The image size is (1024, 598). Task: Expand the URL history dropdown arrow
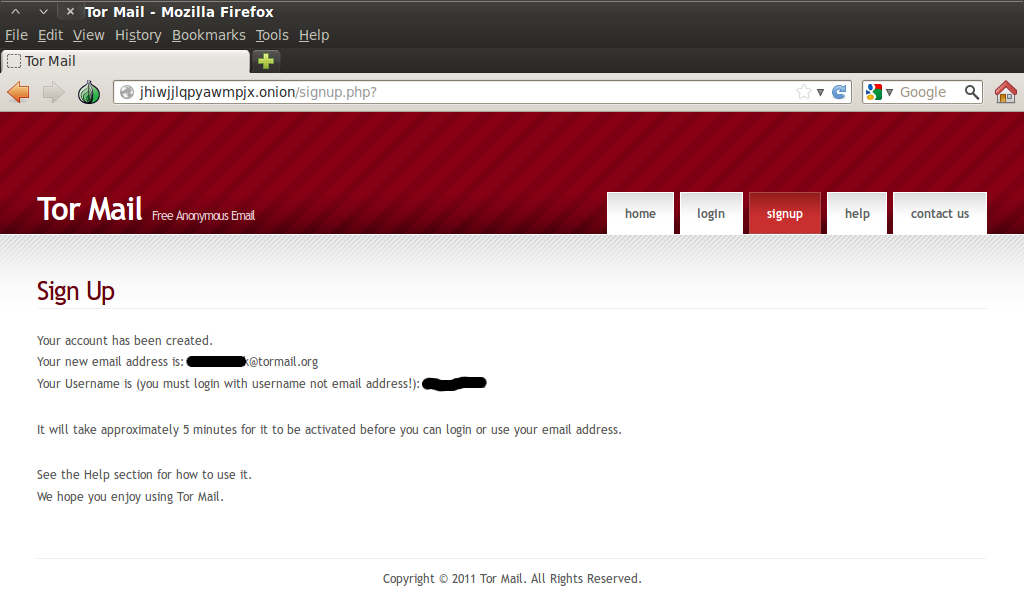820,93
